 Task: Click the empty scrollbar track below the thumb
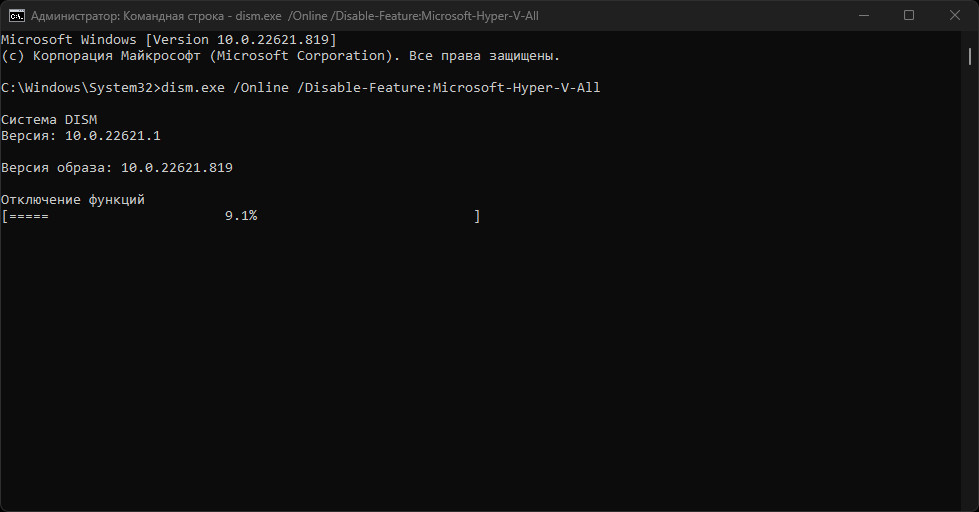[x=970, y=281]
